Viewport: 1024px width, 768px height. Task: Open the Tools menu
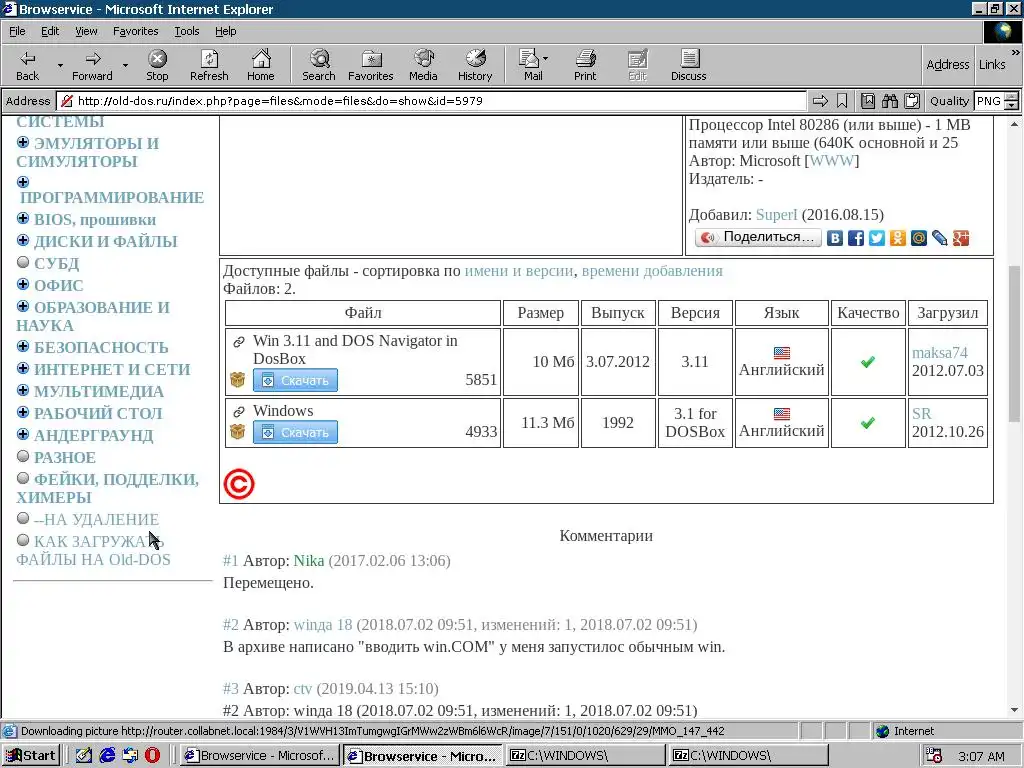coord(187,31)
